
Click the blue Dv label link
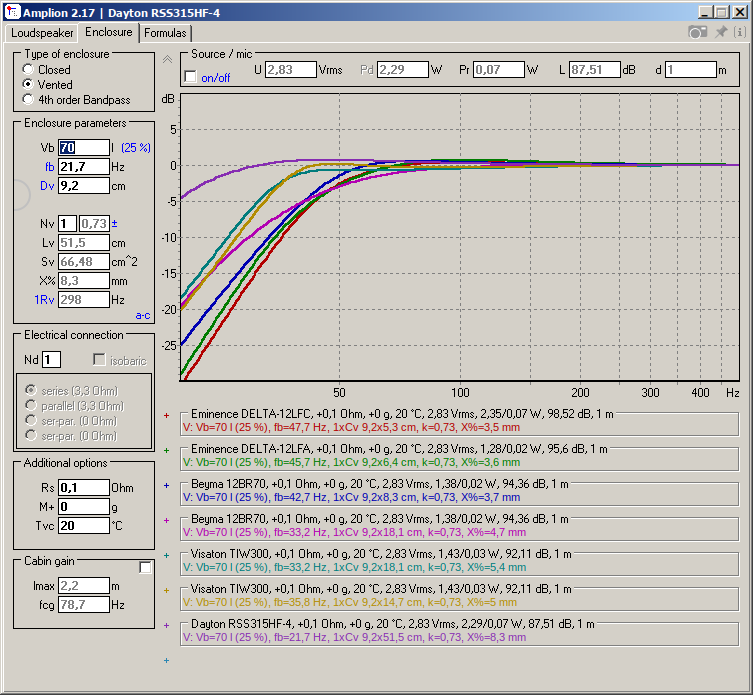pos(47,186)
